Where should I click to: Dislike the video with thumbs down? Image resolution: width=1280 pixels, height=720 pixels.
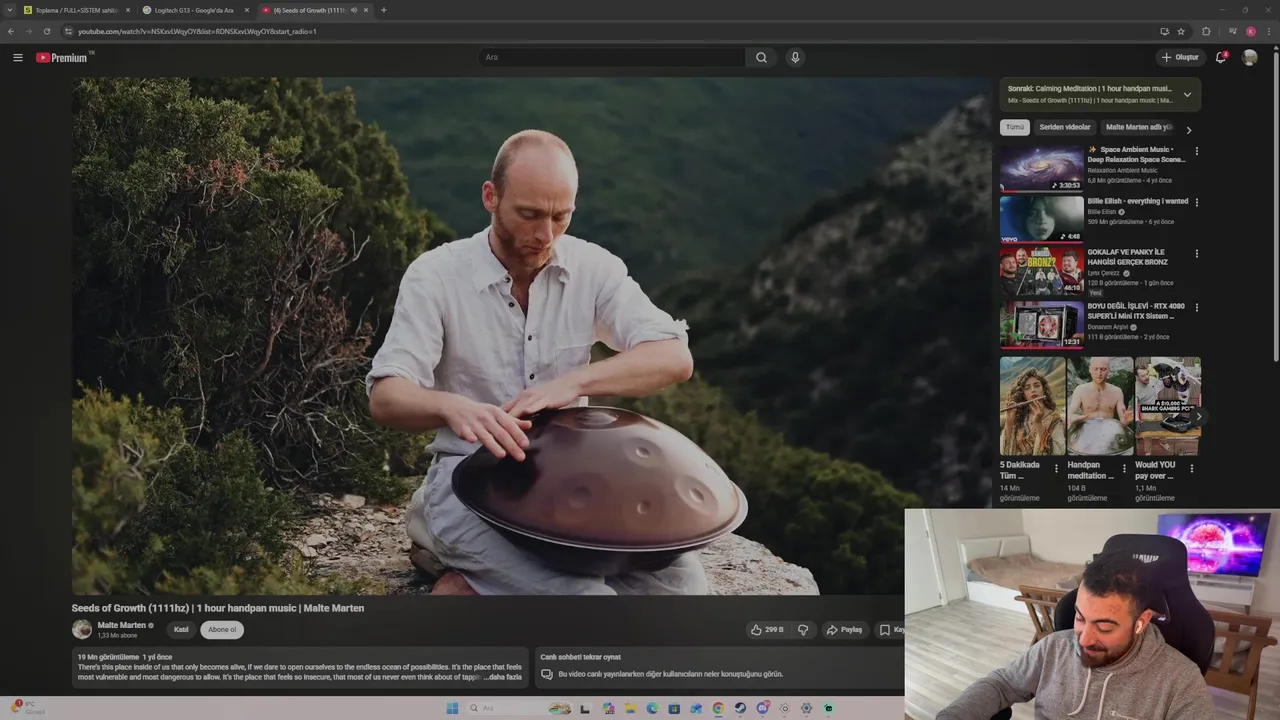point(802,630)
